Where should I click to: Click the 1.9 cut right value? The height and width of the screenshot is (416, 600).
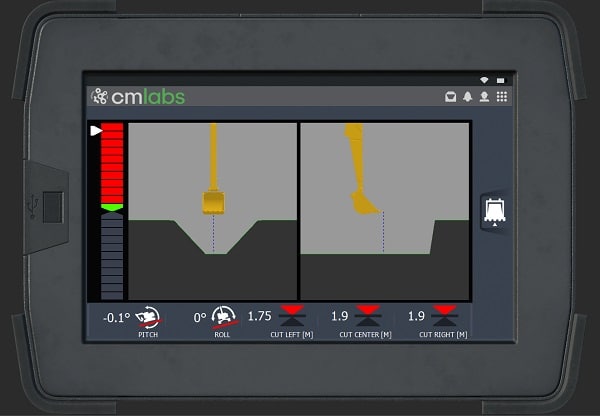[416, 316]
